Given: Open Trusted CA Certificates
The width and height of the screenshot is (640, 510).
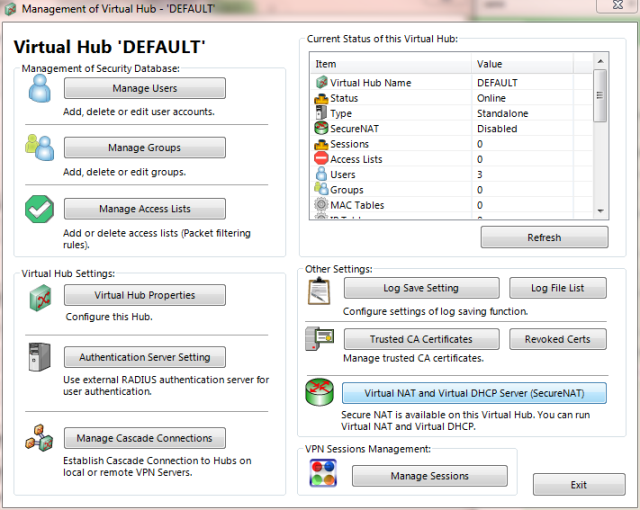Looking at the screenshot, I should (x=421, y=339).
